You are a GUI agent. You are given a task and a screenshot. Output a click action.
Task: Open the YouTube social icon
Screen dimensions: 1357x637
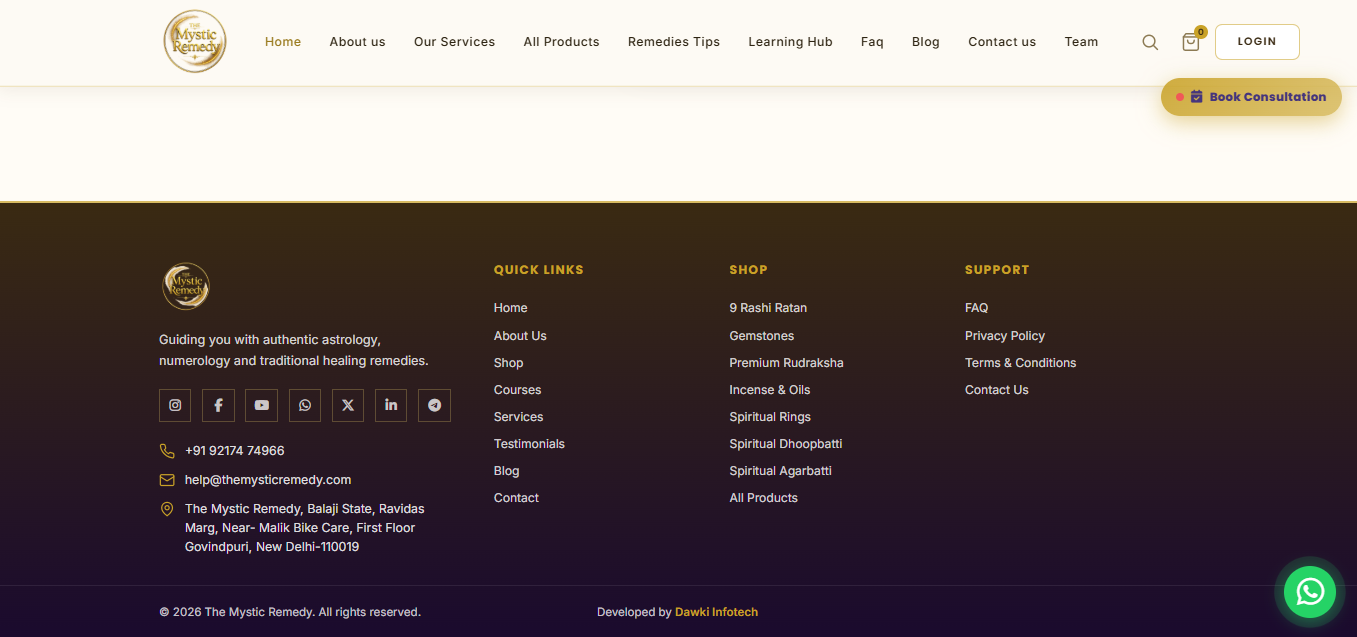[261, 405]
